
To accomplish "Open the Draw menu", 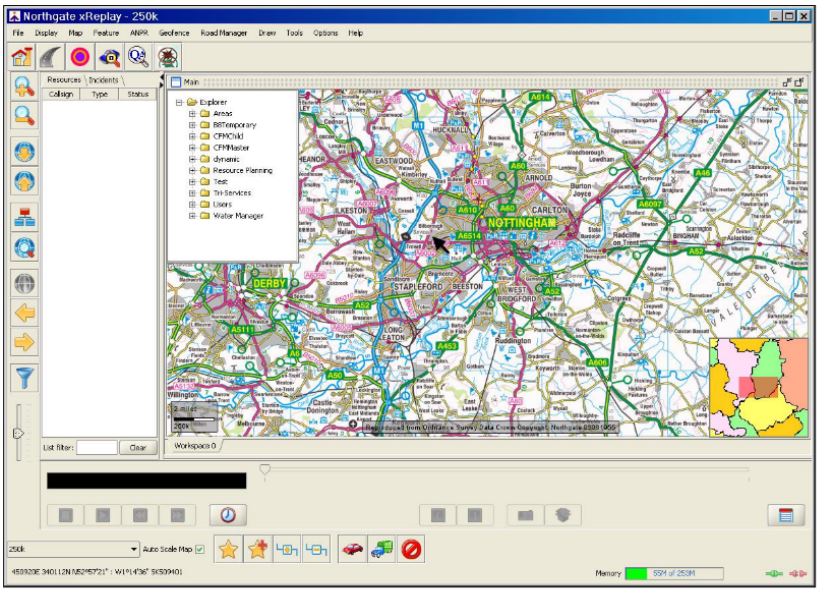I will click(267, 33).
